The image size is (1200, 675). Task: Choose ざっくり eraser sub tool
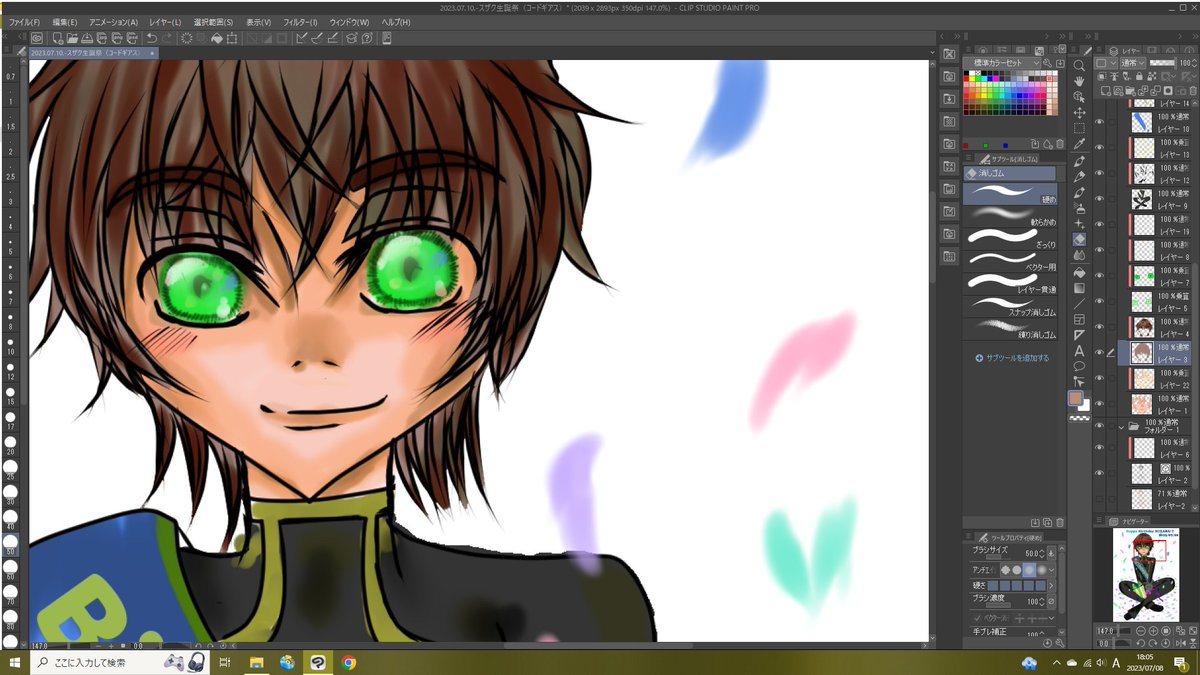(1010, 238)
